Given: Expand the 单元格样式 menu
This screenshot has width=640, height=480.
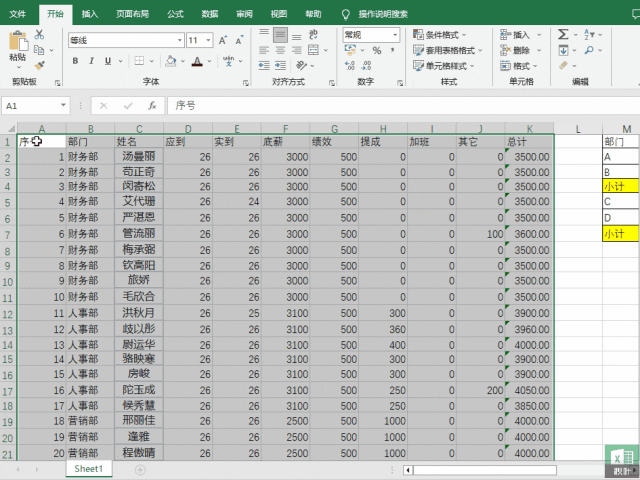Looking at the screenshot, I should point(472,66).
